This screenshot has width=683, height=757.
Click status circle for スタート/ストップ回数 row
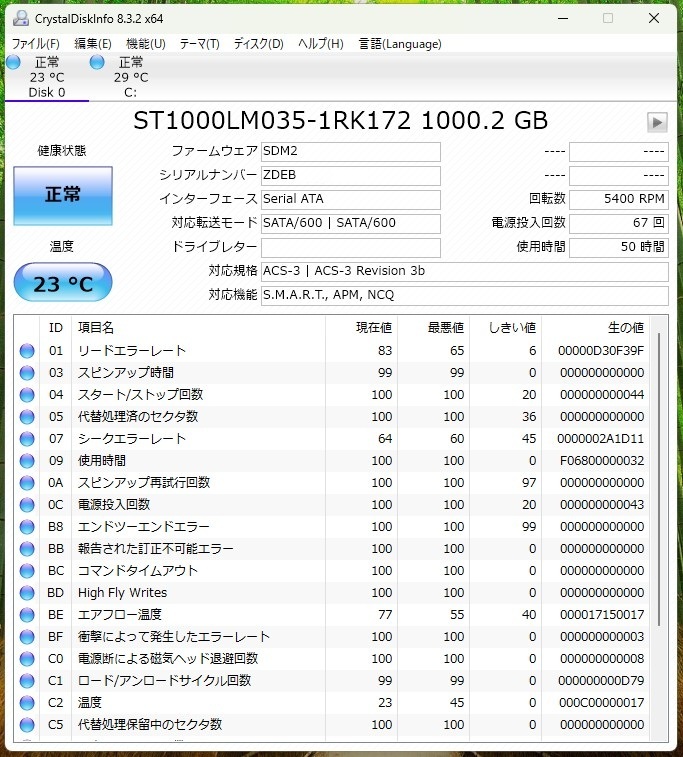27,395
